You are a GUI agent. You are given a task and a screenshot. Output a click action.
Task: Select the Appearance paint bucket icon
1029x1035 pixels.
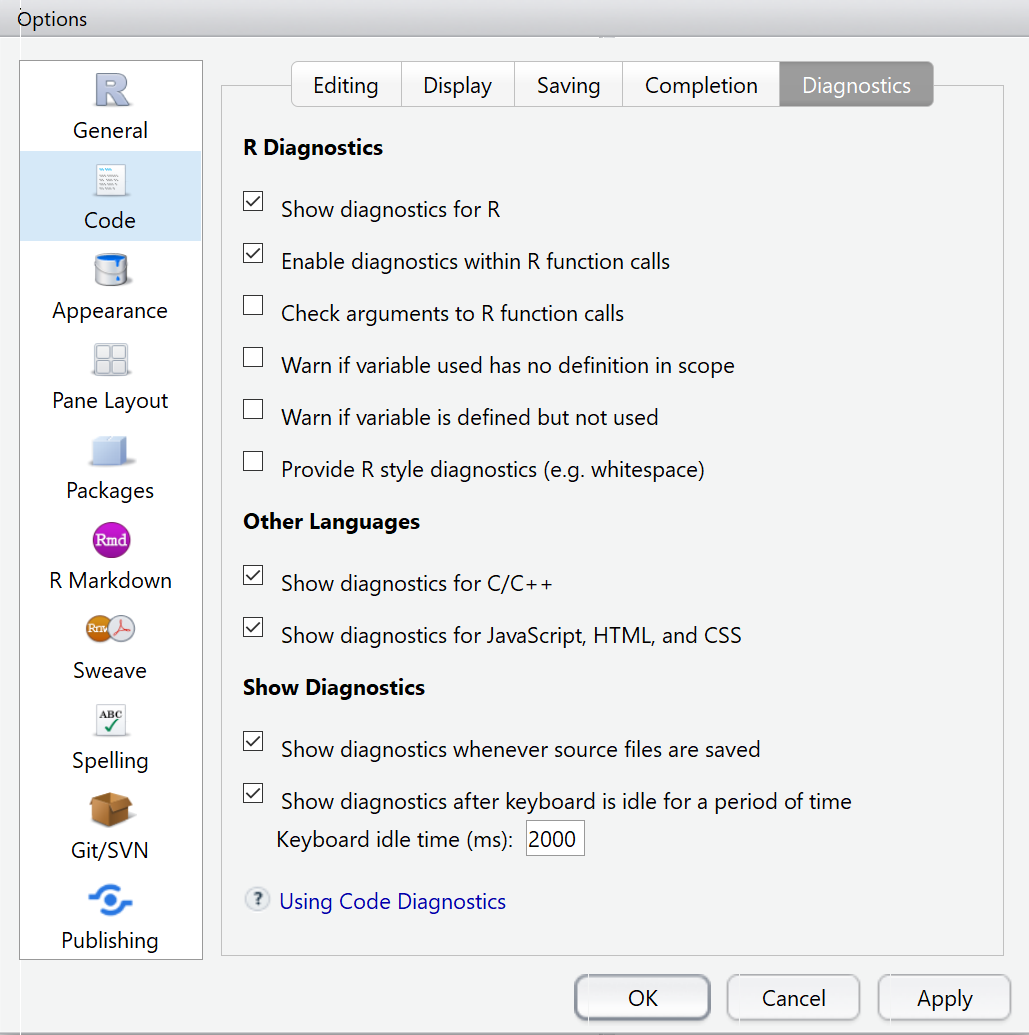click(x=110, y=269)
